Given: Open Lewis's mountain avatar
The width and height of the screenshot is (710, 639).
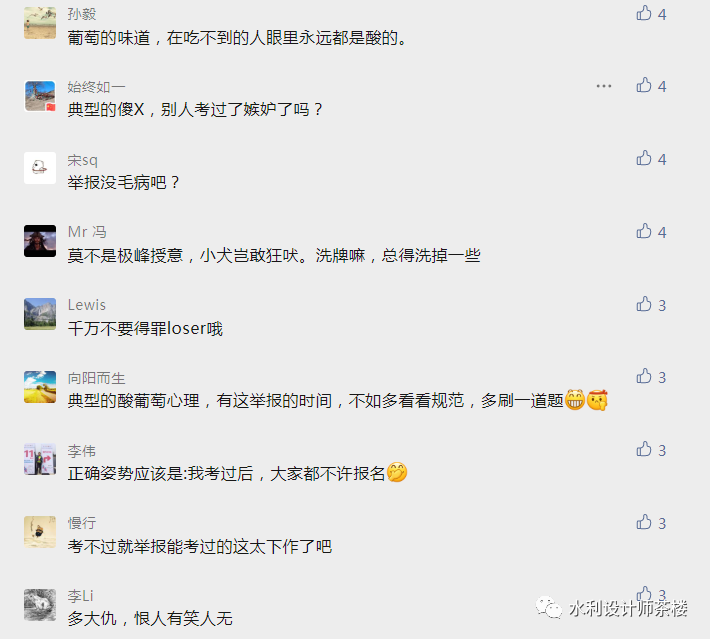Looking at the screenshot, I should (x=40, y=314).
